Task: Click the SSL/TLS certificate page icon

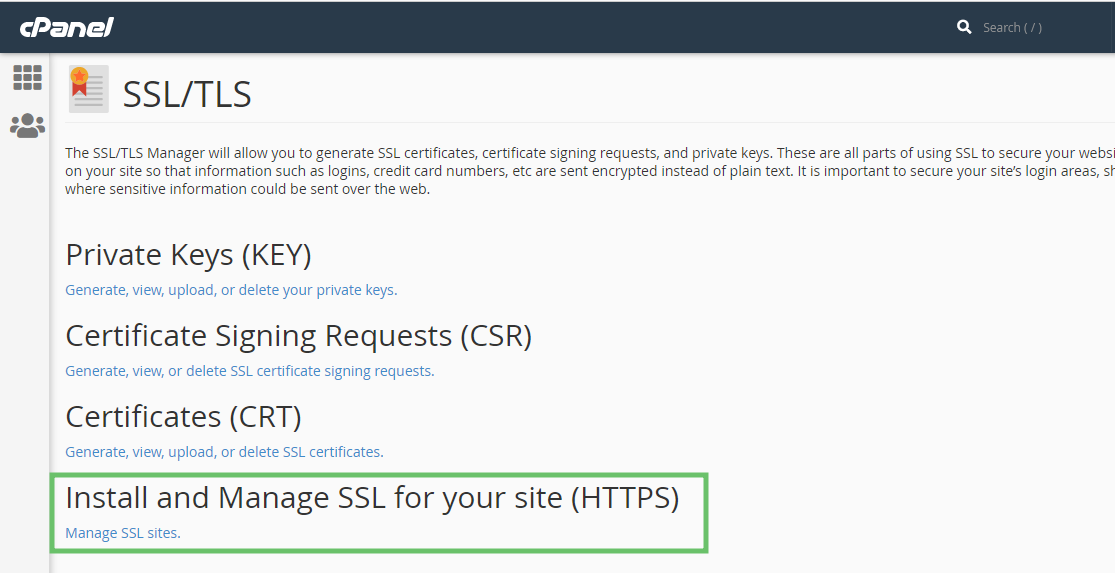Action: click(88, 89)
